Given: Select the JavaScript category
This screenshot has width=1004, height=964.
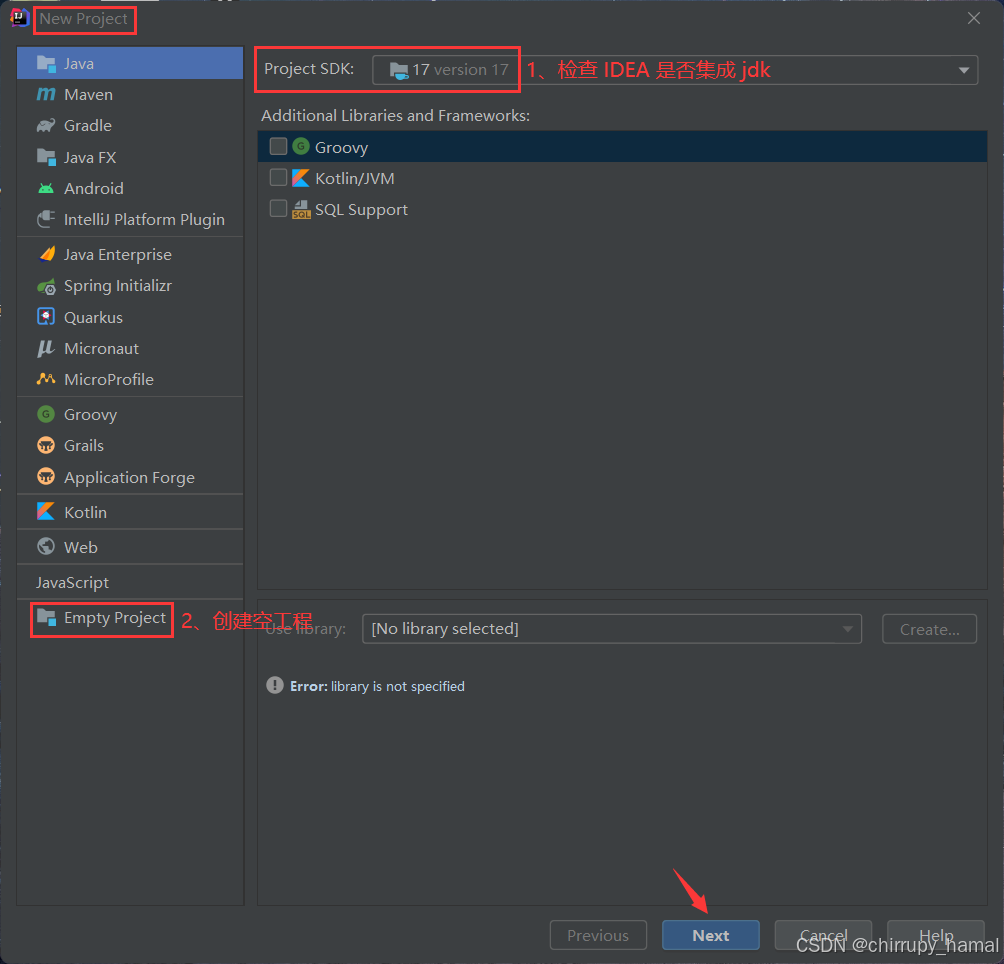Looking at the screenshot, I should pos(130,582).
